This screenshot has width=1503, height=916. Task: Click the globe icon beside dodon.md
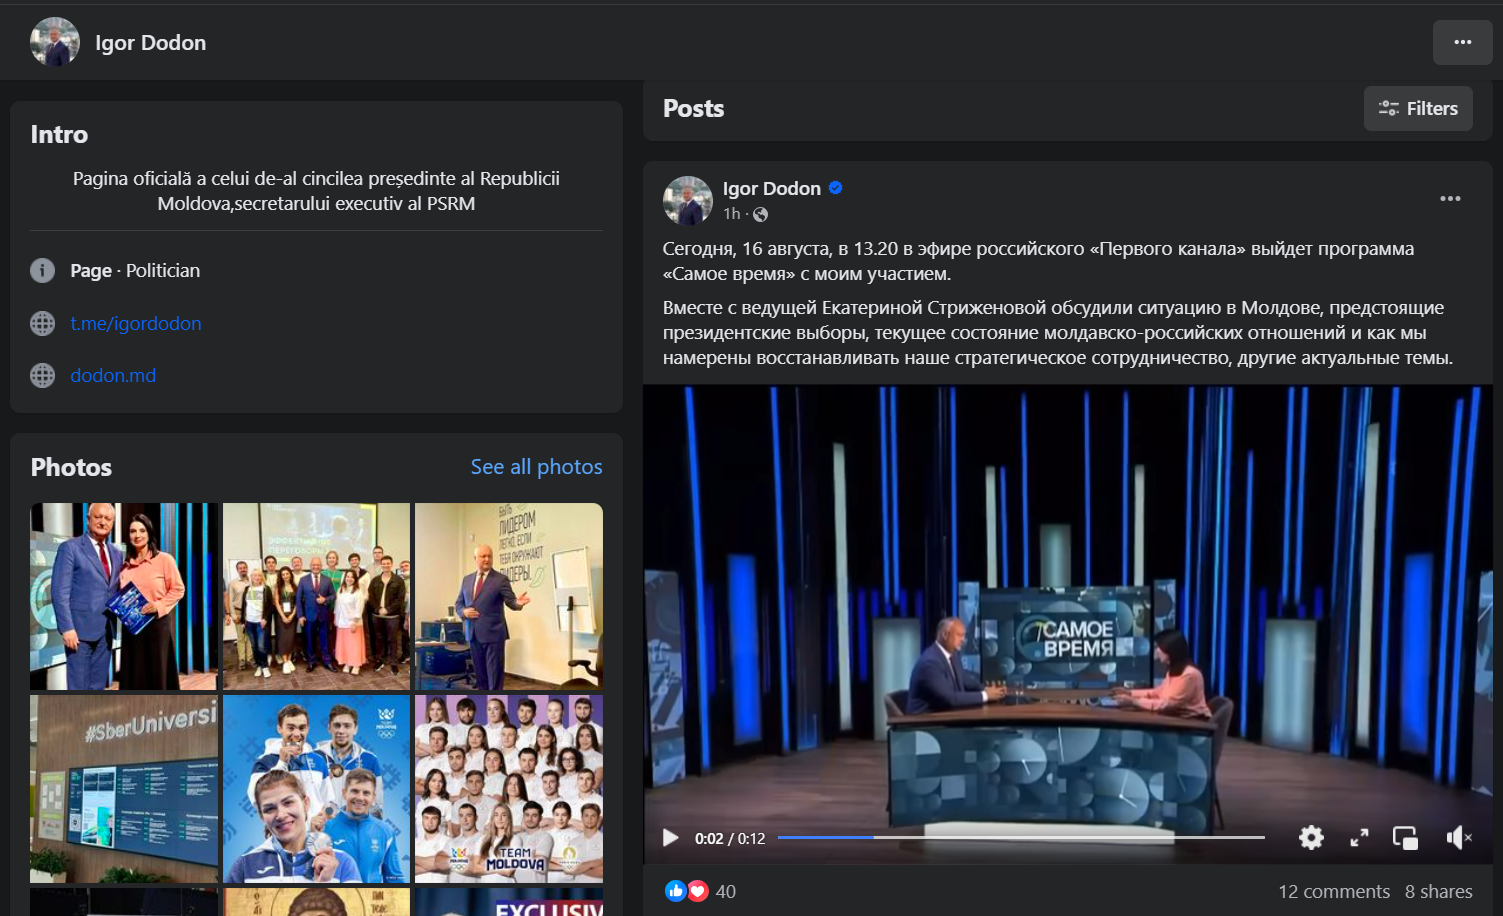point(42,375)
